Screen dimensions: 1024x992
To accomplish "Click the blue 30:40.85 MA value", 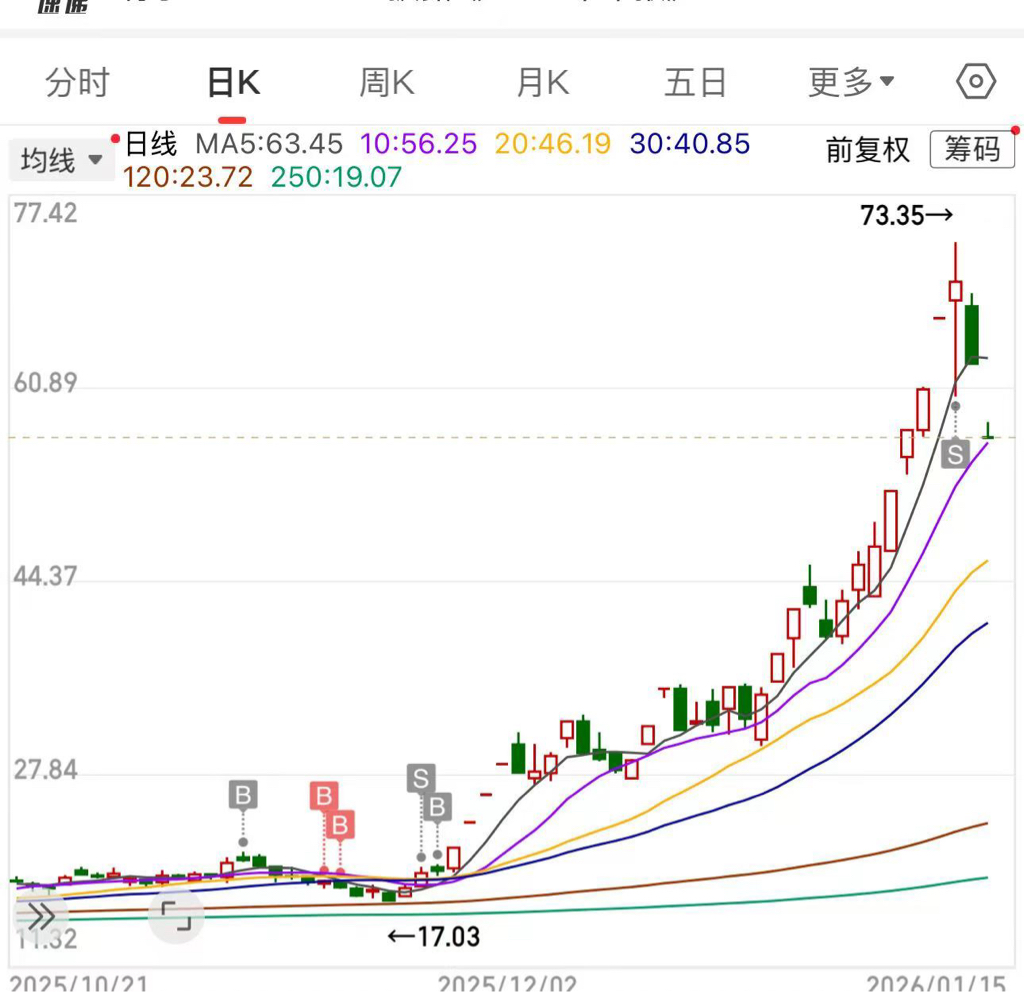I will coord(690,144).
